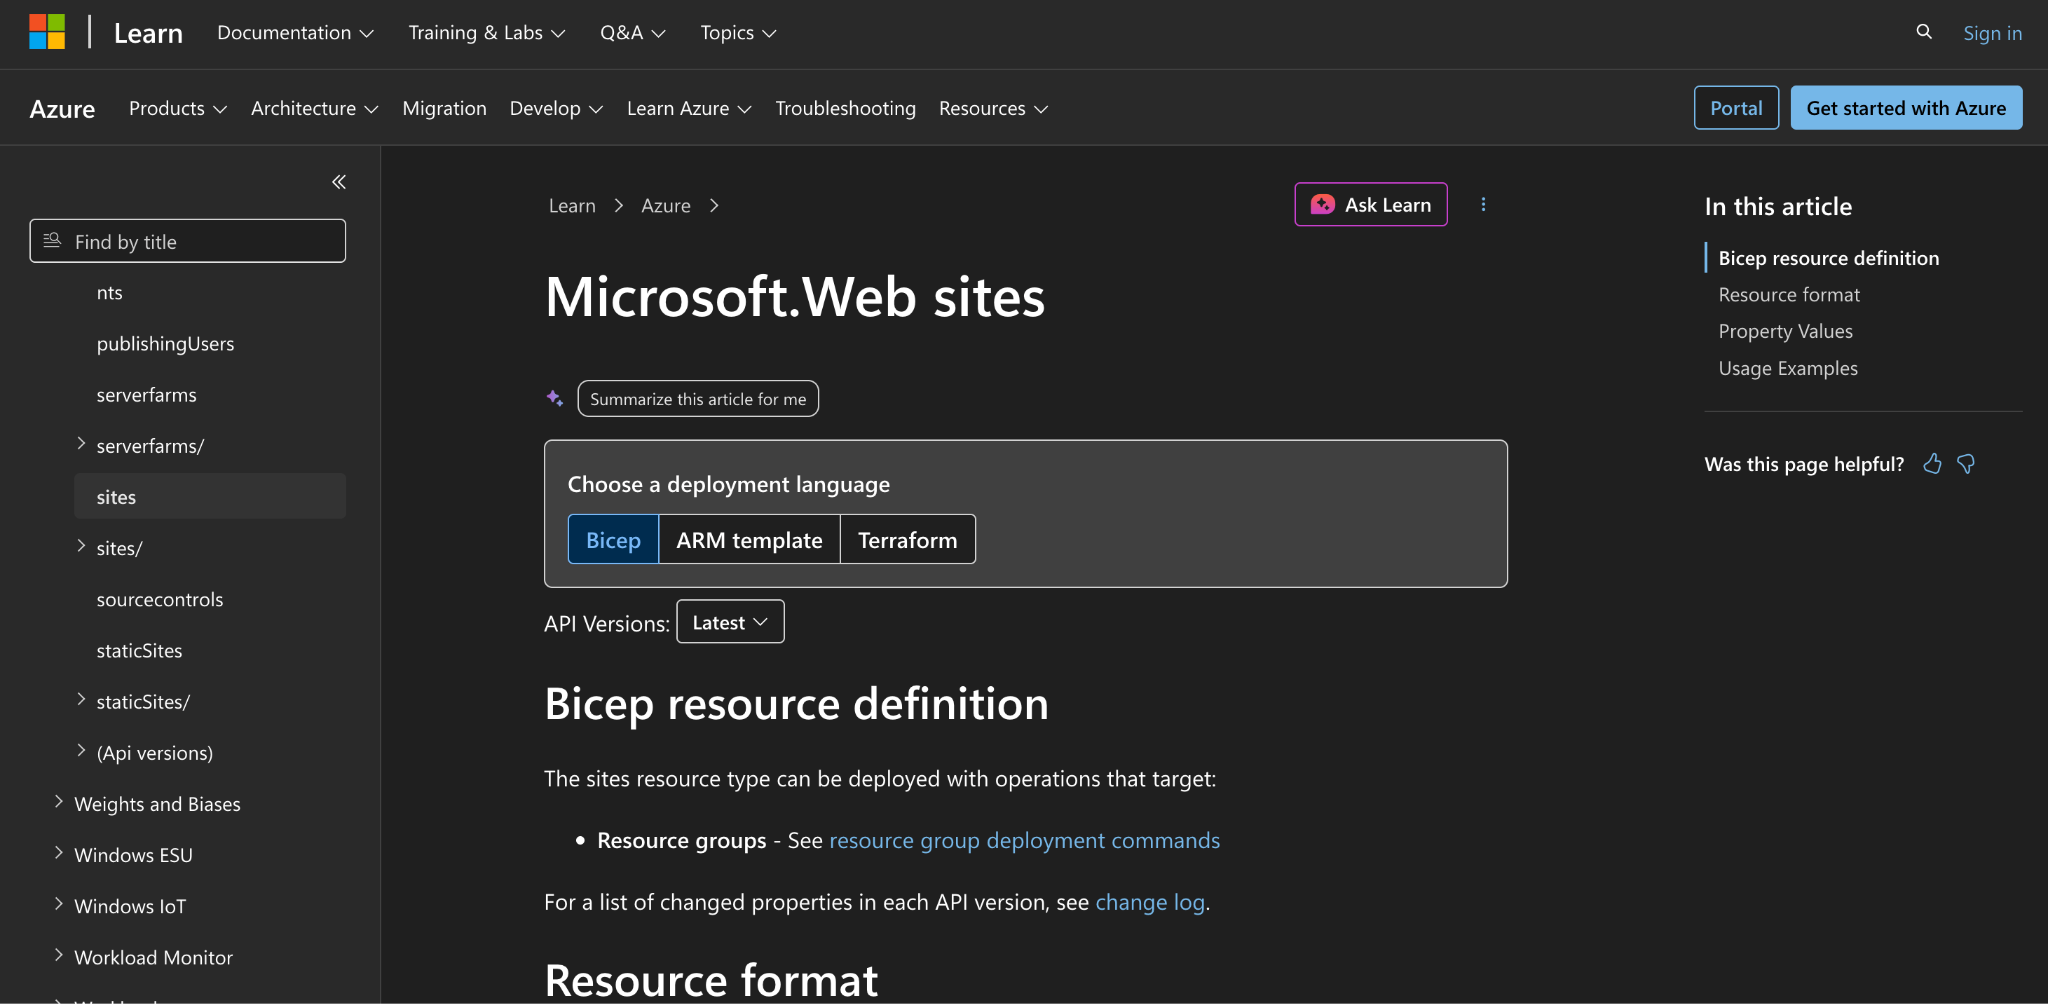Click Sign in
The image size is (2048, 1004).
point(1992,33)
